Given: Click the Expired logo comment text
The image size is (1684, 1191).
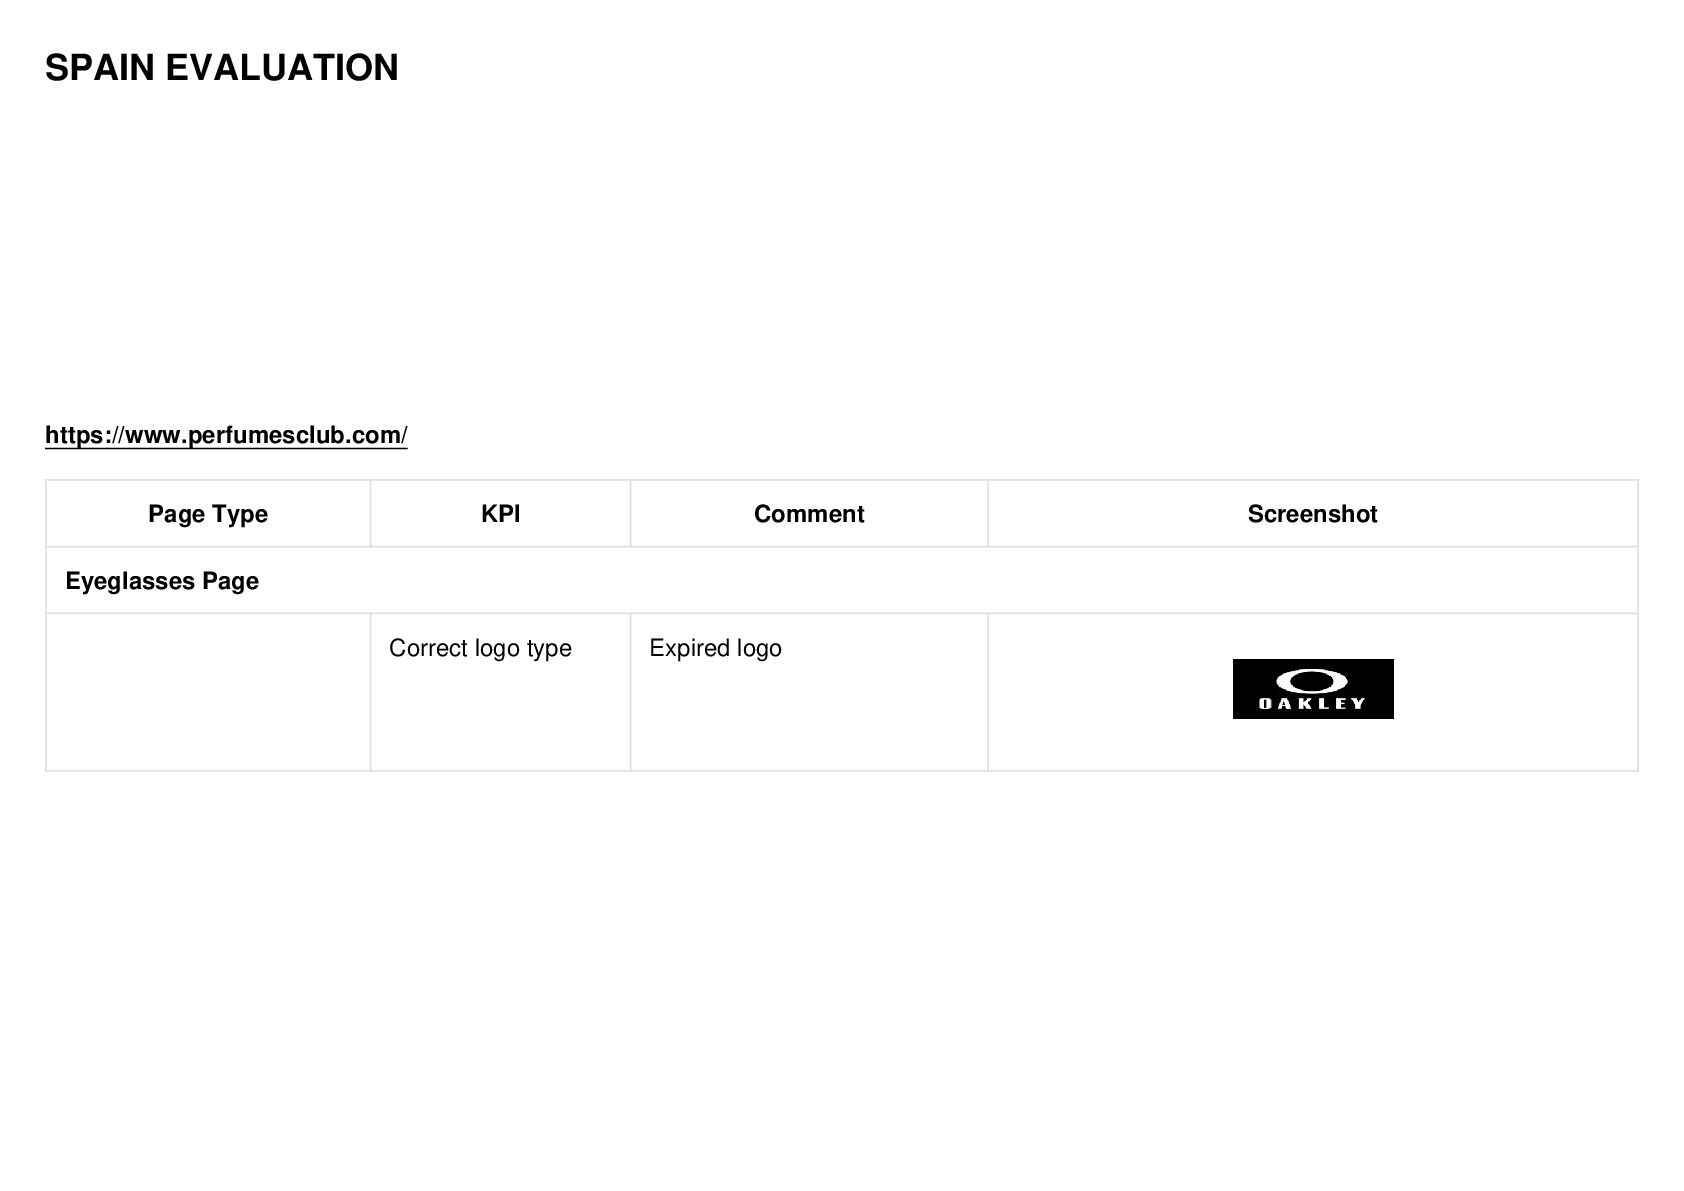Looking at the screenshot, I should click(x=715, y=648).
